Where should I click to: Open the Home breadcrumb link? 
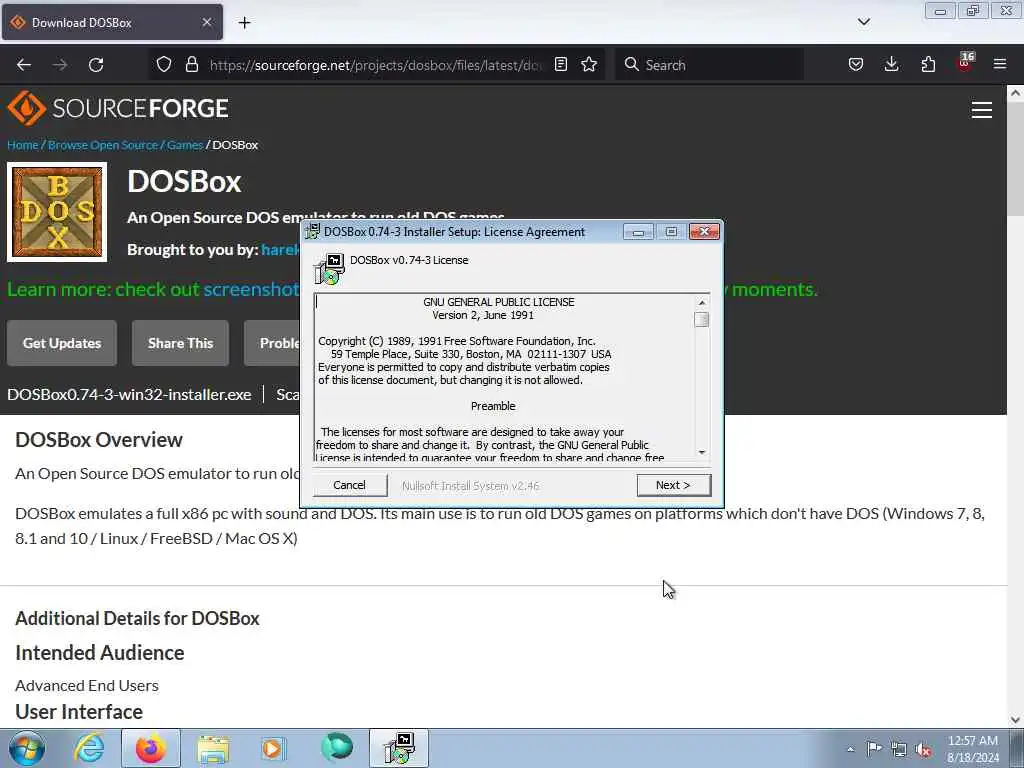point(22,145)
